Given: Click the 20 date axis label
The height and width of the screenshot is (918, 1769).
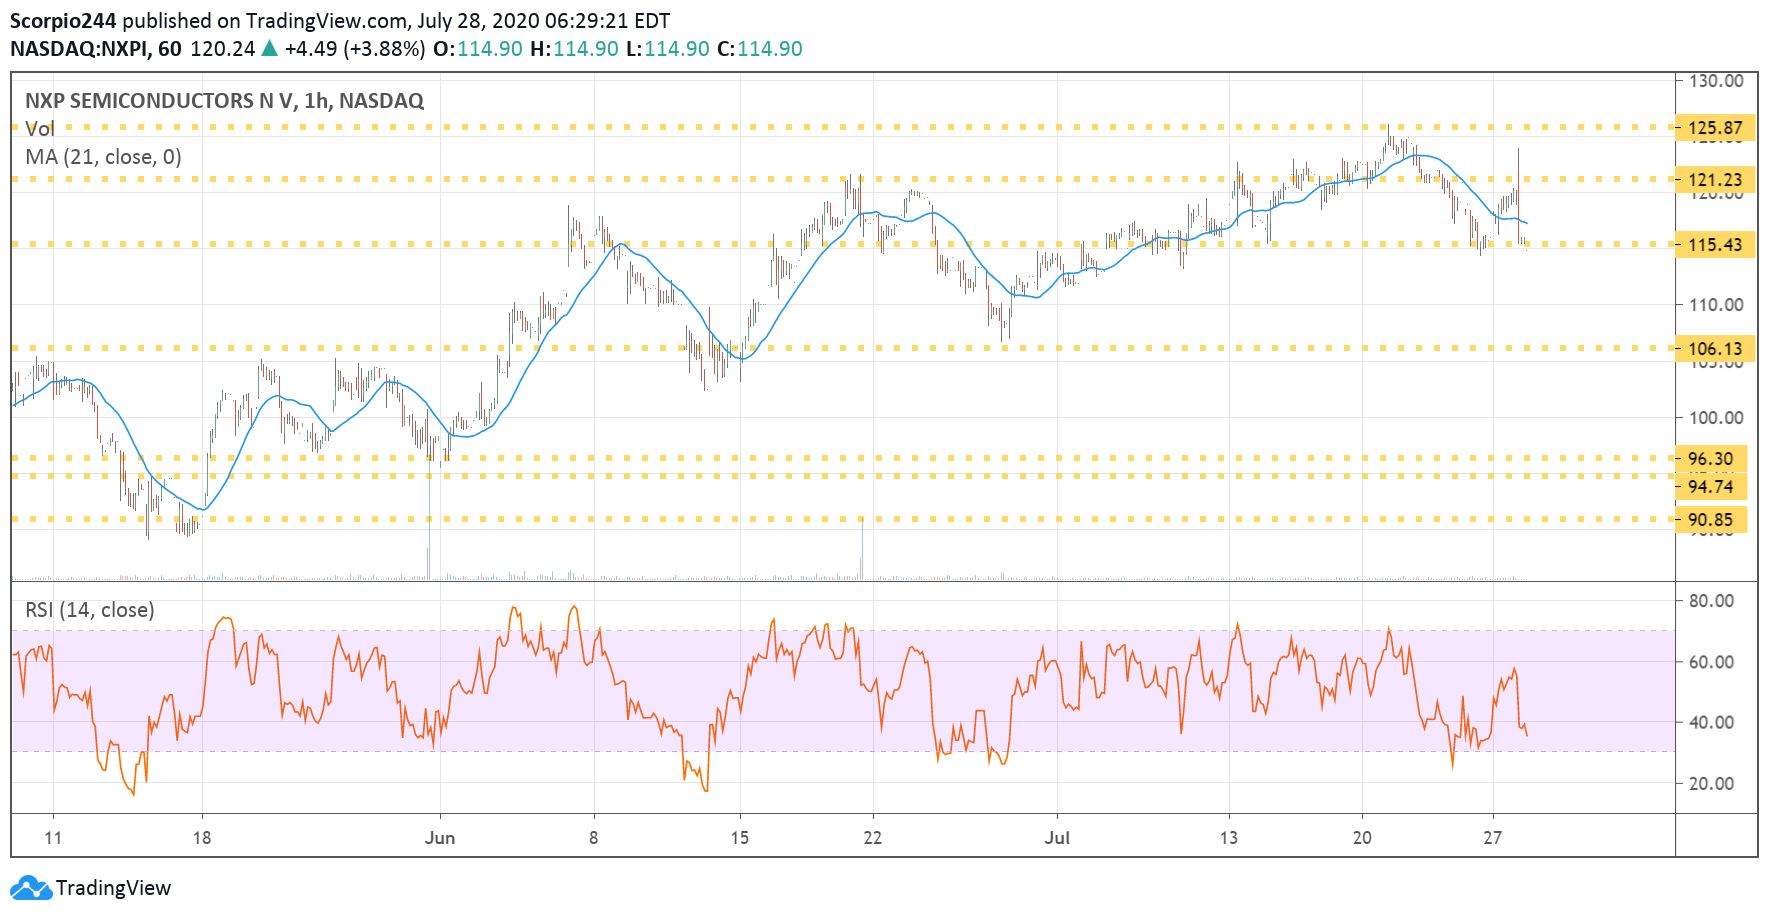Looking at the screenshot, I should [x=1362, y=838].
